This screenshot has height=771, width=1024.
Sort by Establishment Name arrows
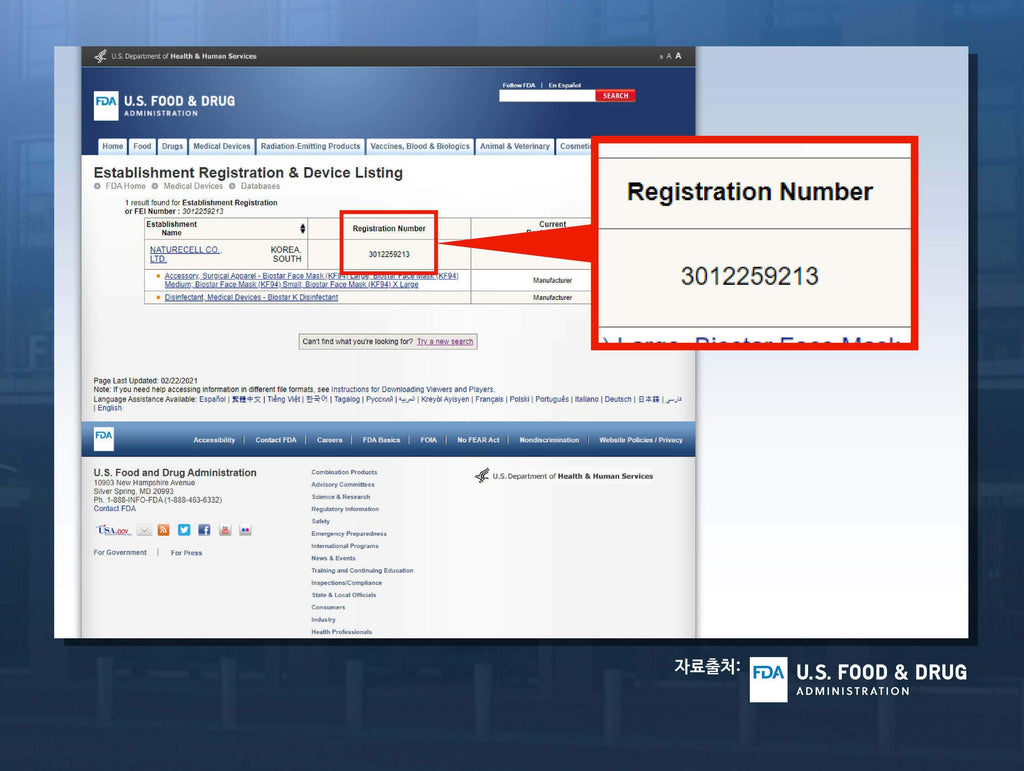302,228
